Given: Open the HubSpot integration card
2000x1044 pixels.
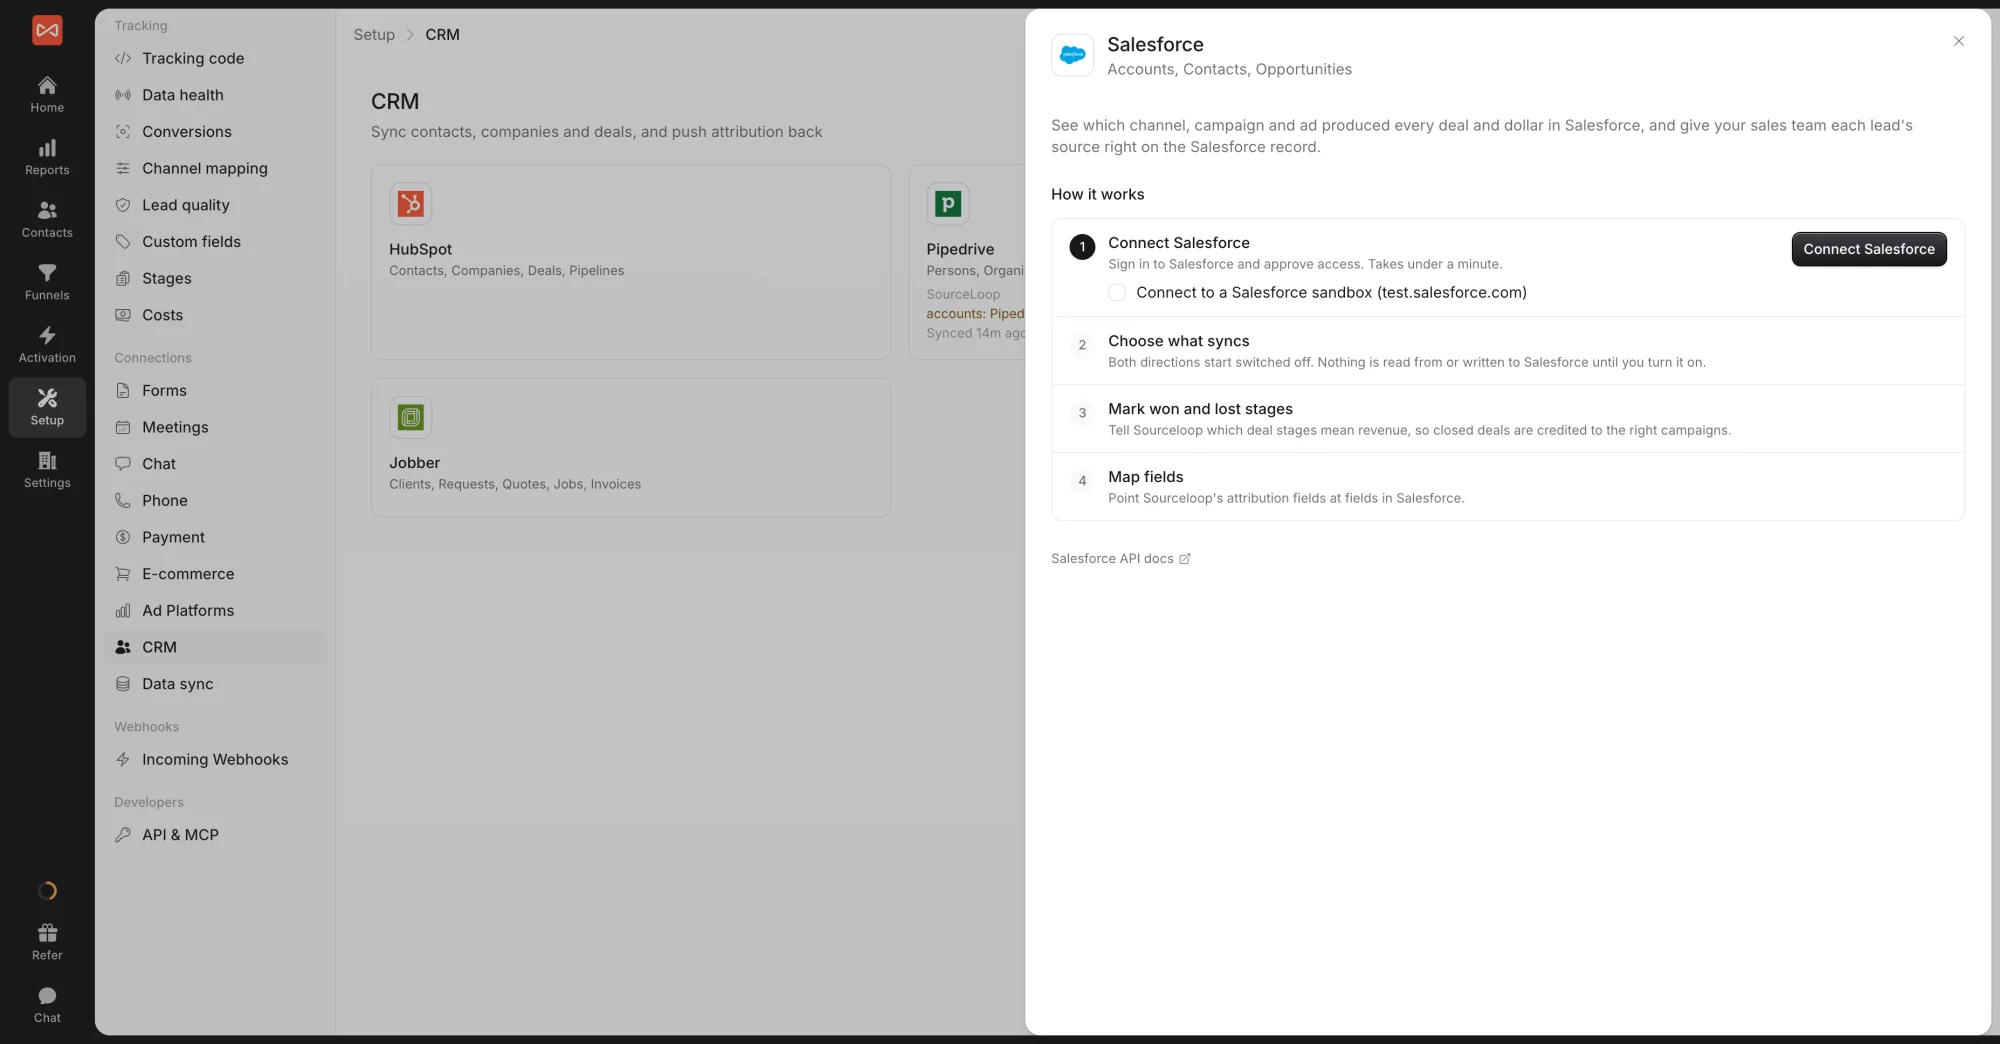Looking at the screenshot, I should 630,262.
